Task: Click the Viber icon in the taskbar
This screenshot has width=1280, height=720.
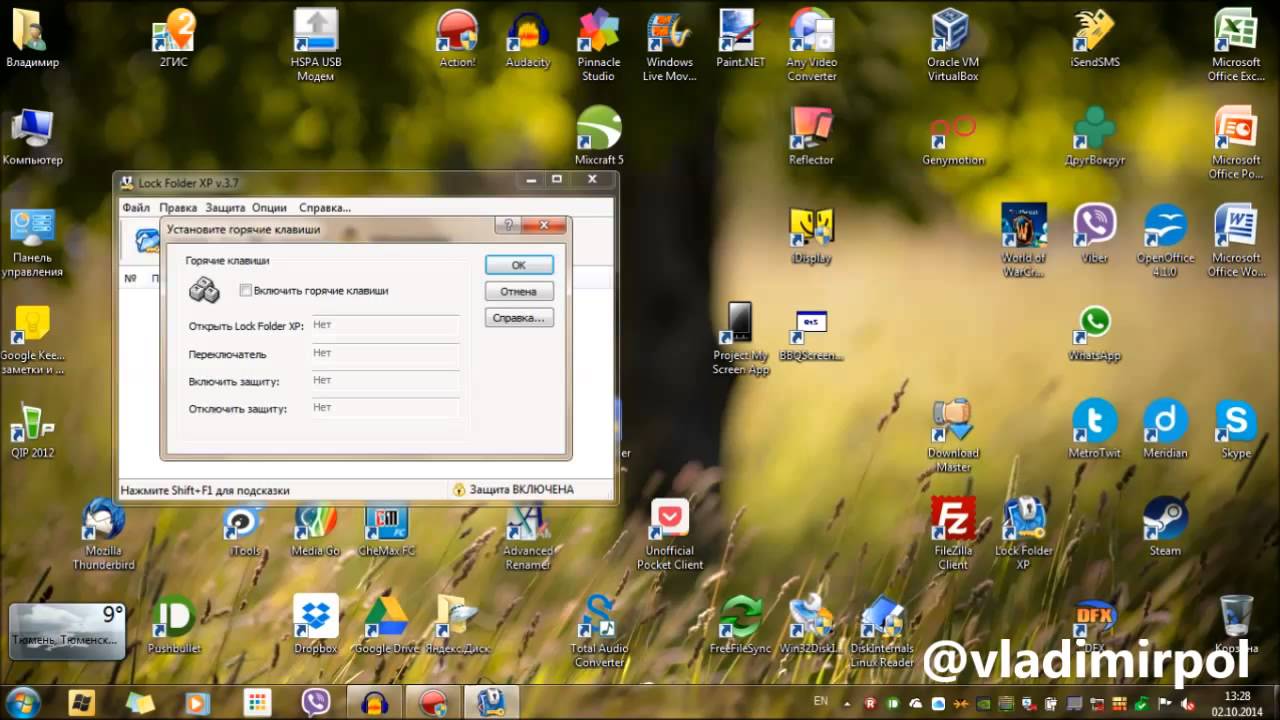Action: [x=316, y=702]
